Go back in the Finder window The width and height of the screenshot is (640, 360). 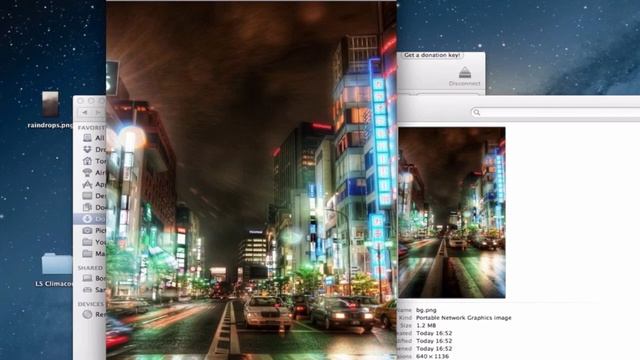click(x=84, y=112)
